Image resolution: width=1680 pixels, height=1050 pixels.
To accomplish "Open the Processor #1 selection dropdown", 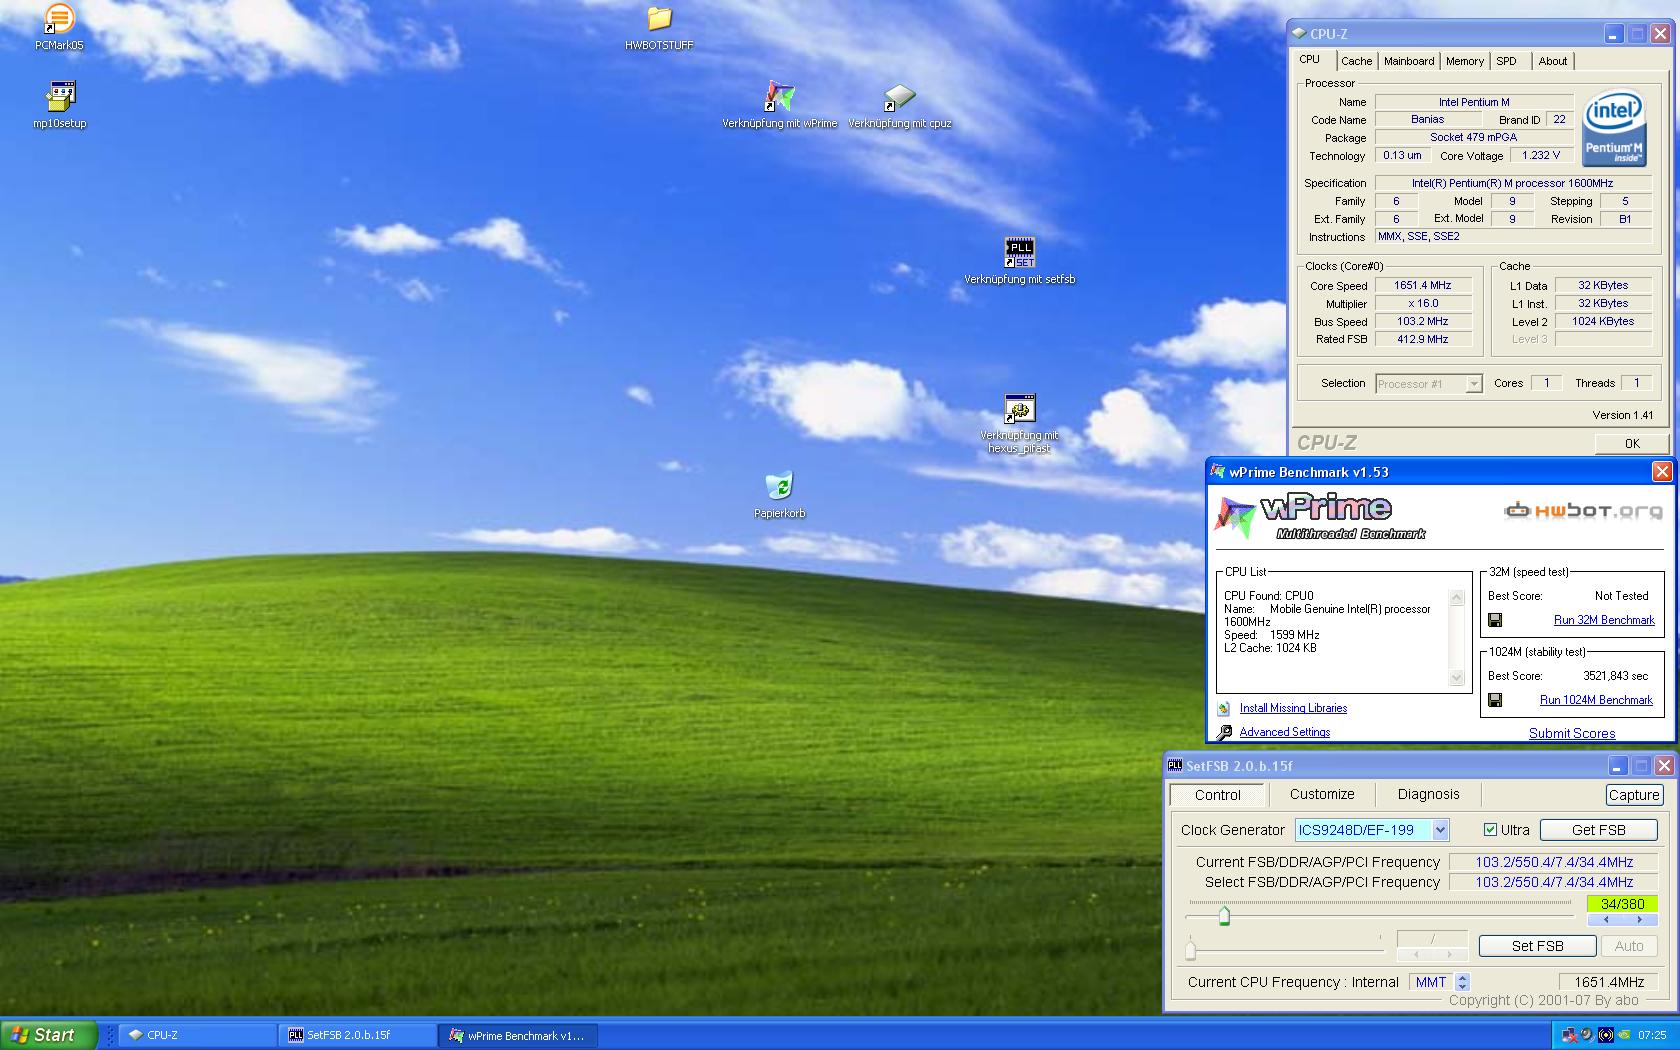I will tap(1473, 384).
